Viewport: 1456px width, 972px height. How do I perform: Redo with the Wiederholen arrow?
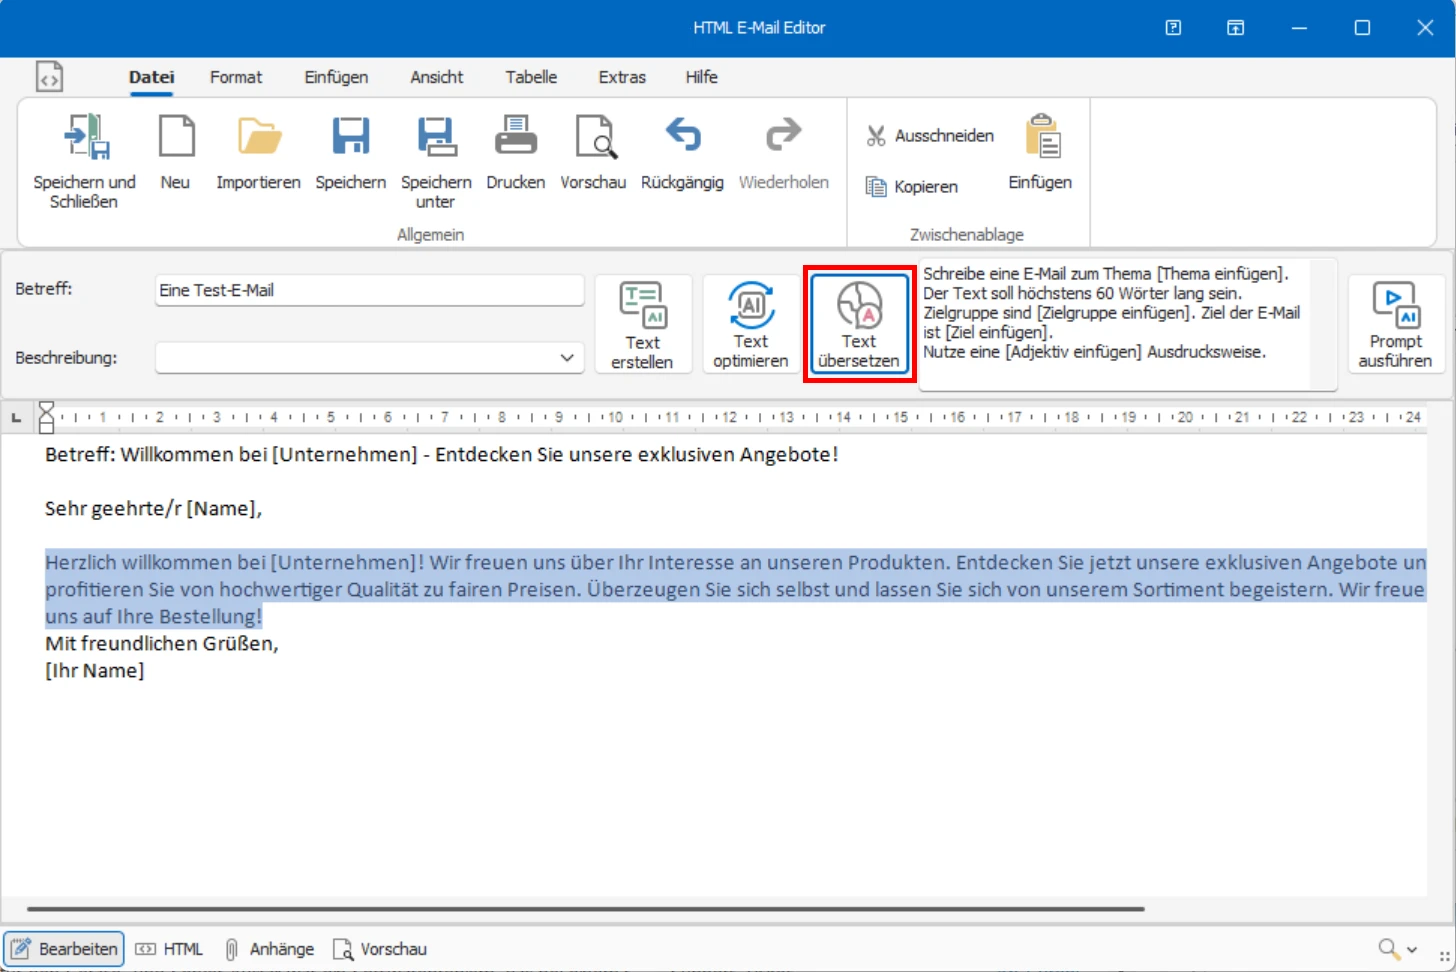coord(783,135)
